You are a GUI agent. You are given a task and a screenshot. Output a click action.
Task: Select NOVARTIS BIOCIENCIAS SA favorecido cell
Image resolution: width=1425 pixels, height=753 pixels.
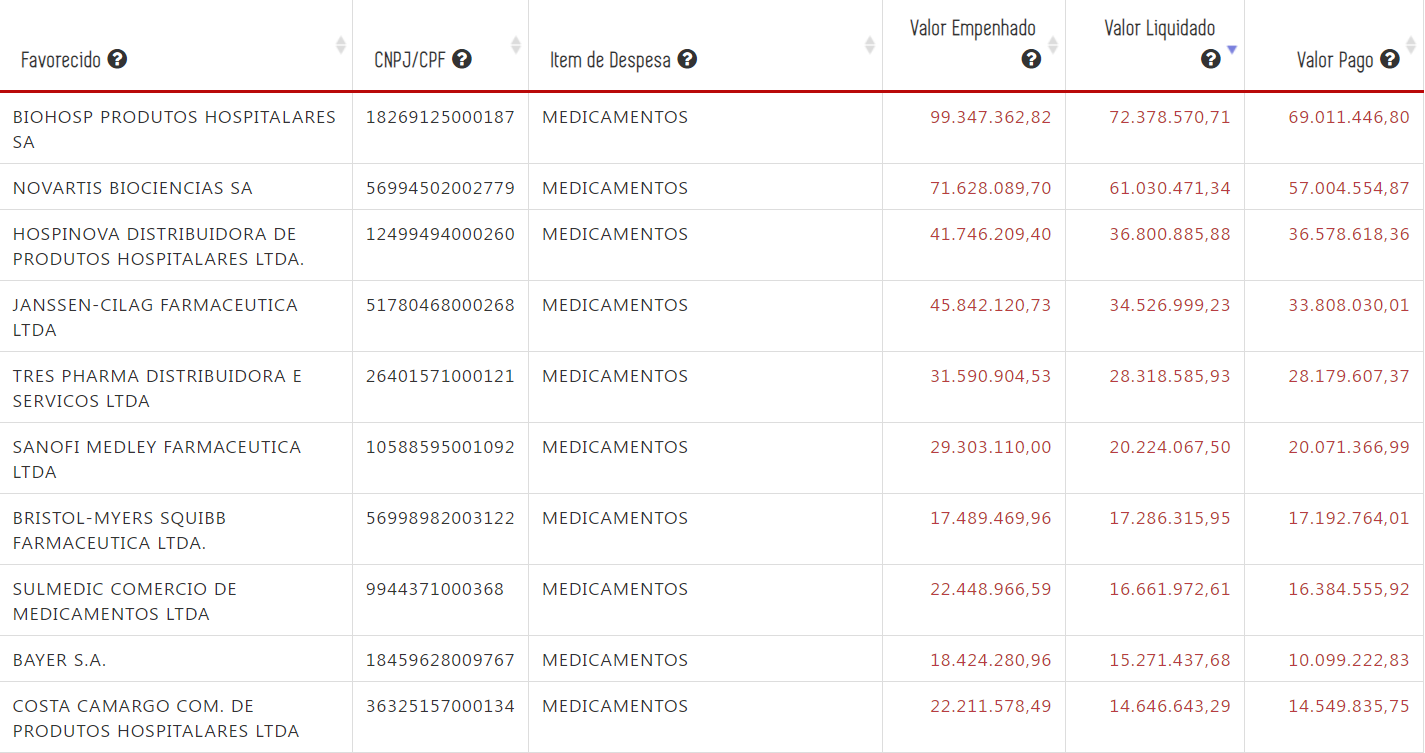[x=132, y=188]
